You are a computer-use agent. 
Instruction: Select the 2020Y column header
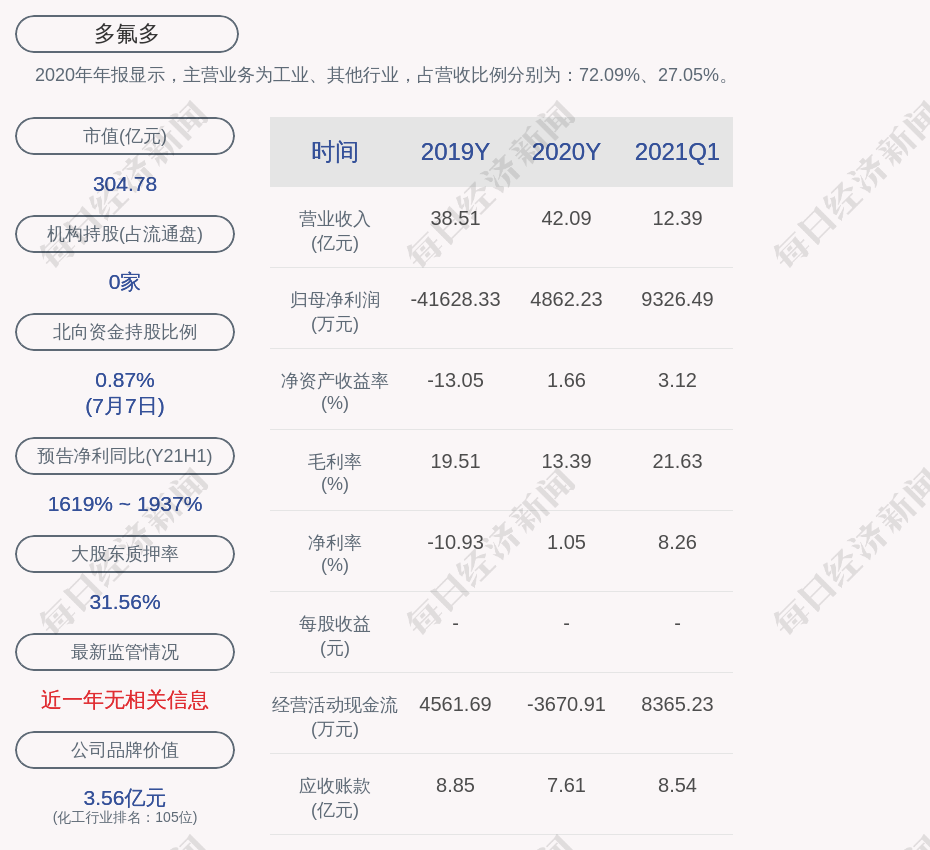point(566,152)
